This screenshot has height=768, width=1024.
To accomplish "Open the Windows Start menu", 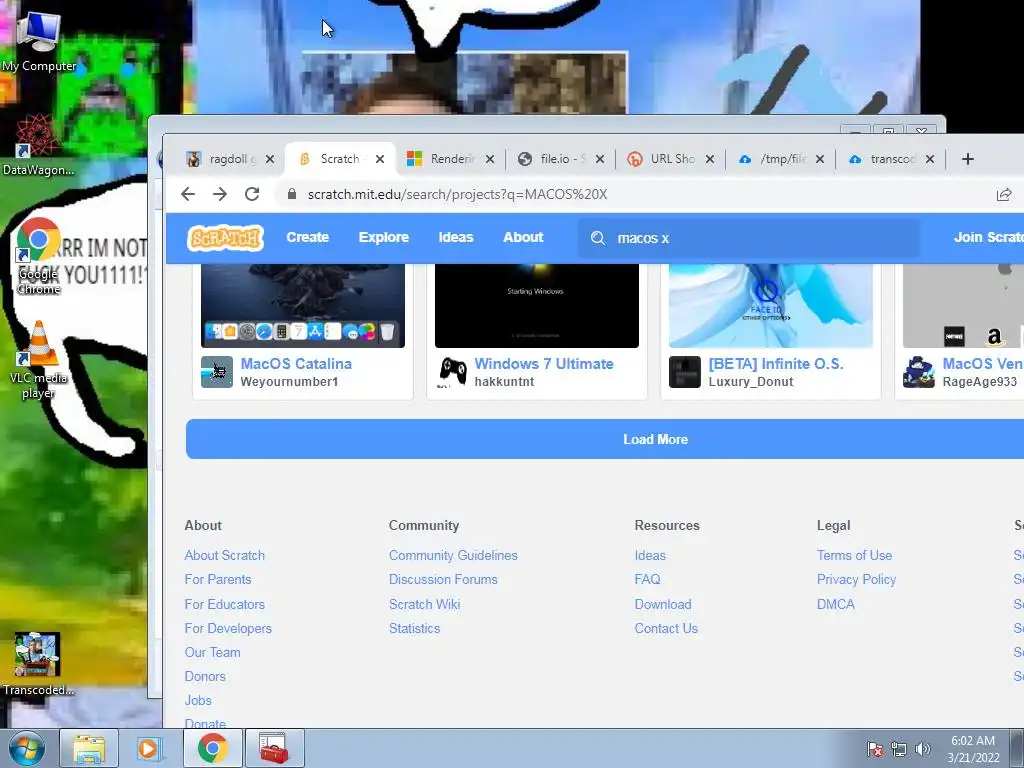I will 26,749.
